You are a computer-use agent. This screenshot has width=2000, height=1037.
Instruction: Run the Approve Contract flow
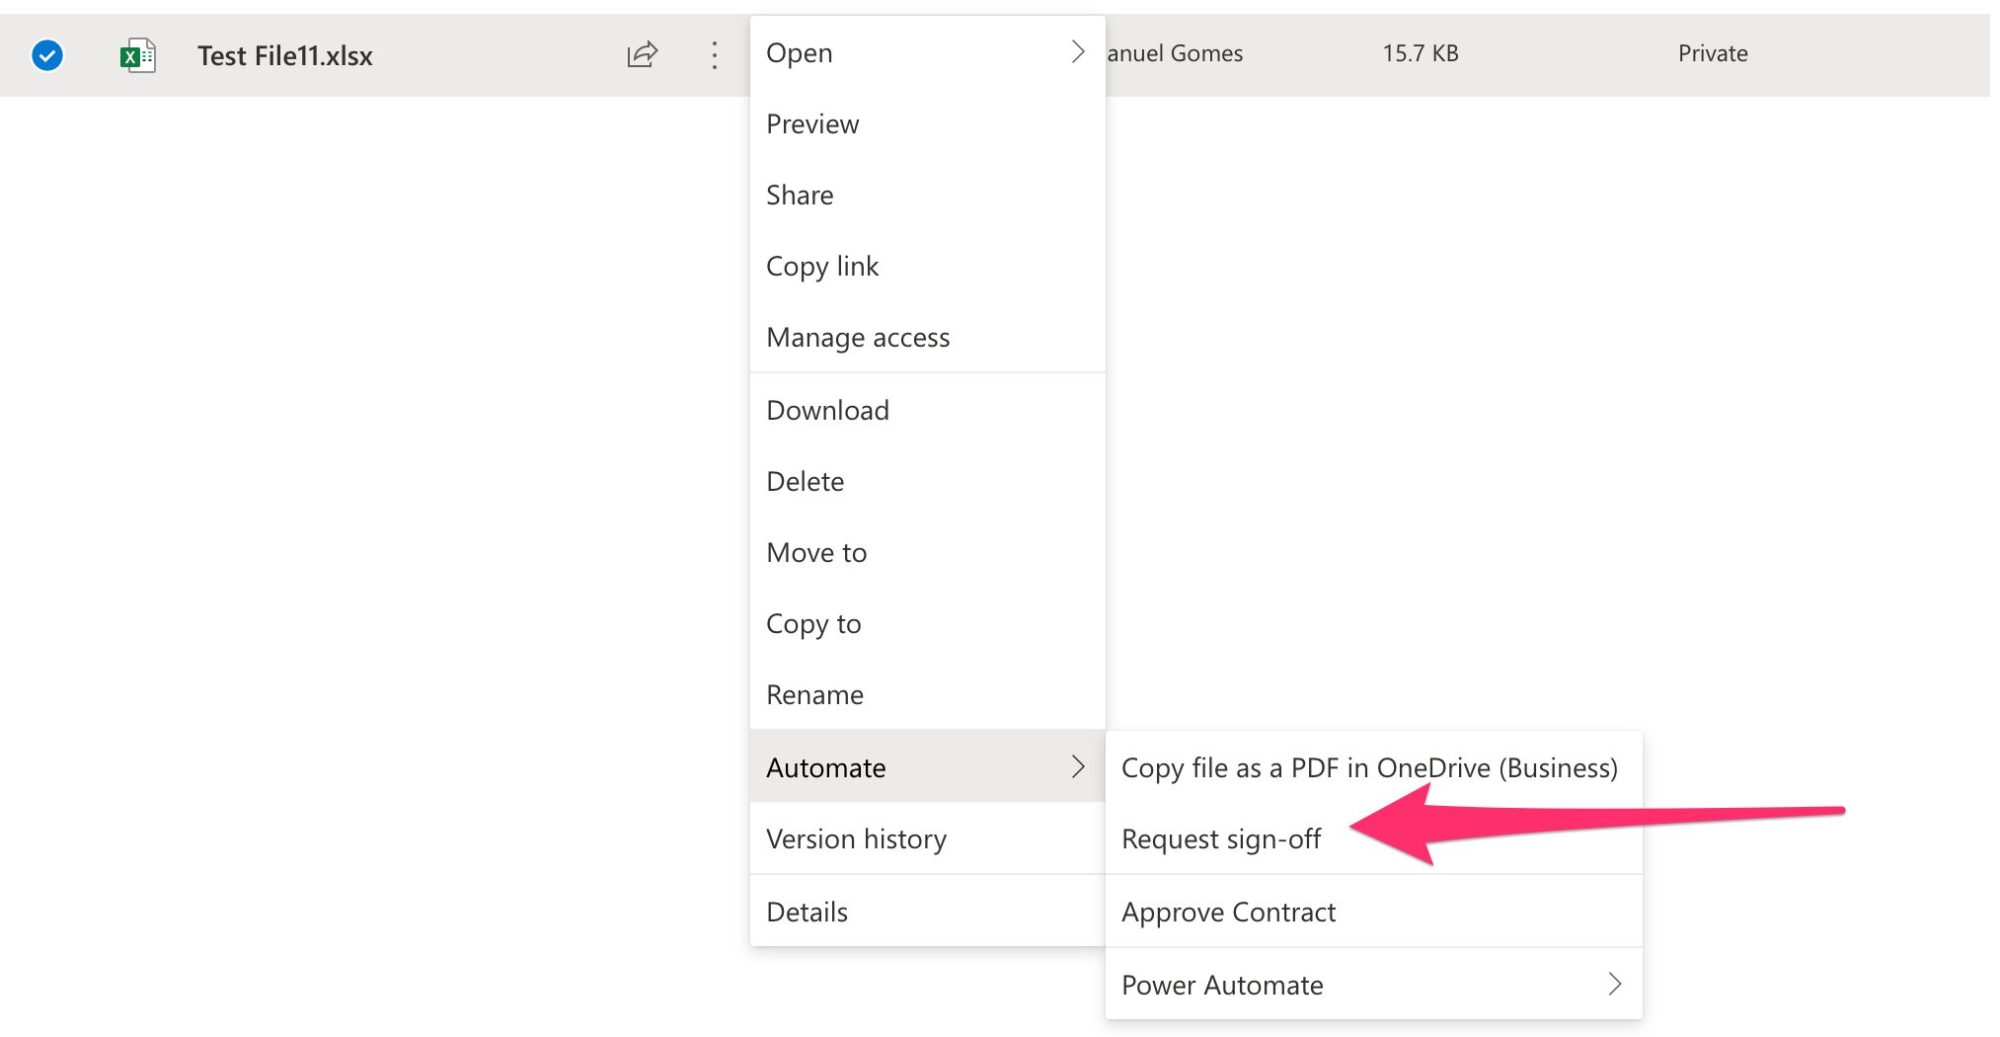[x=1373, y=911]
